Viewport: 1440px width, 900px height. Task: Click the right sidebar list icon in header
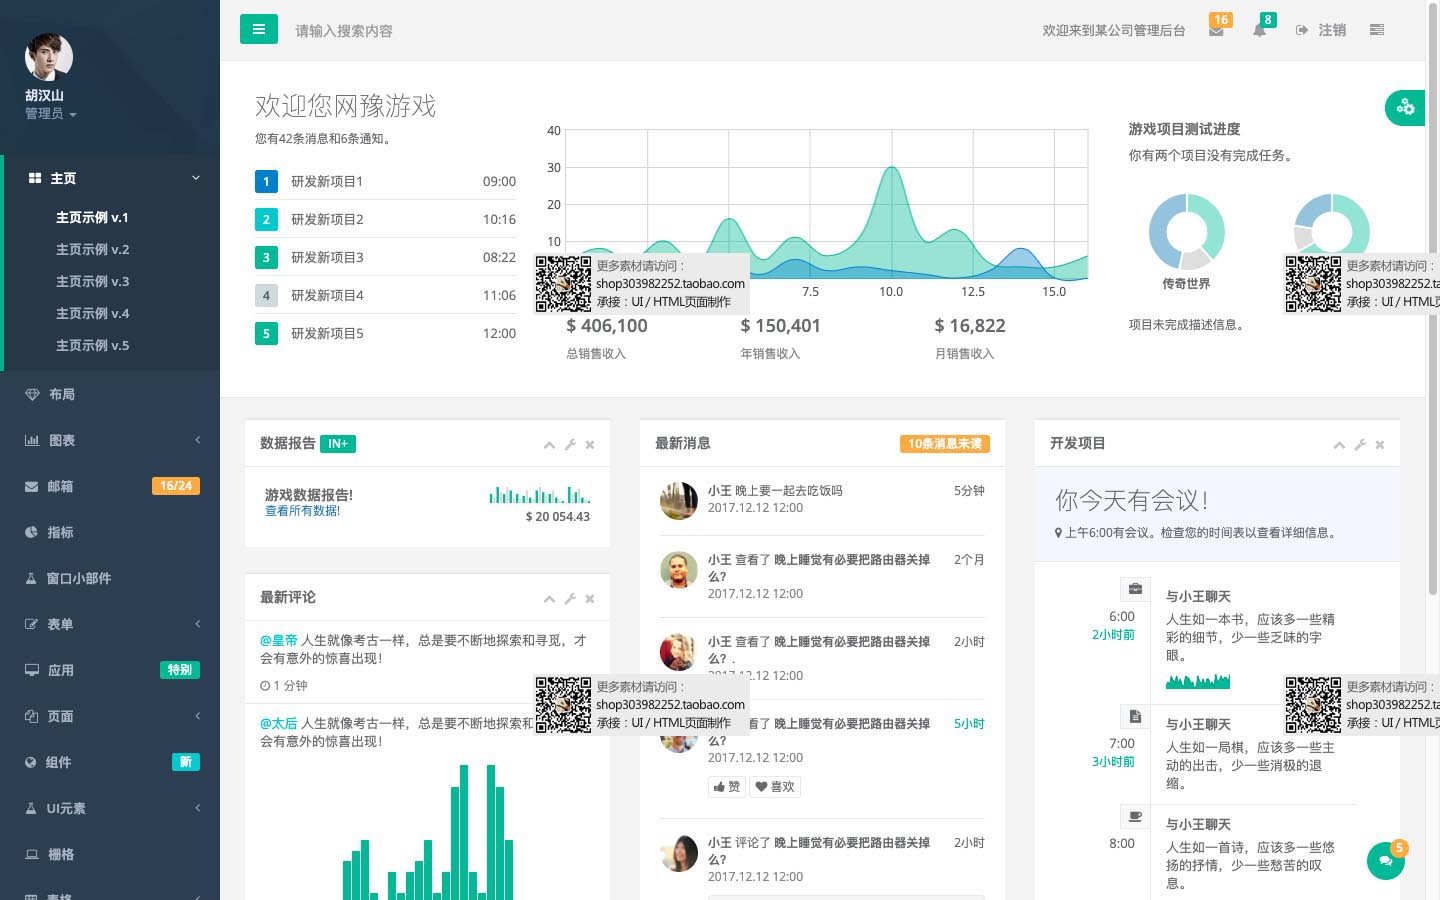coord(1377,30)
